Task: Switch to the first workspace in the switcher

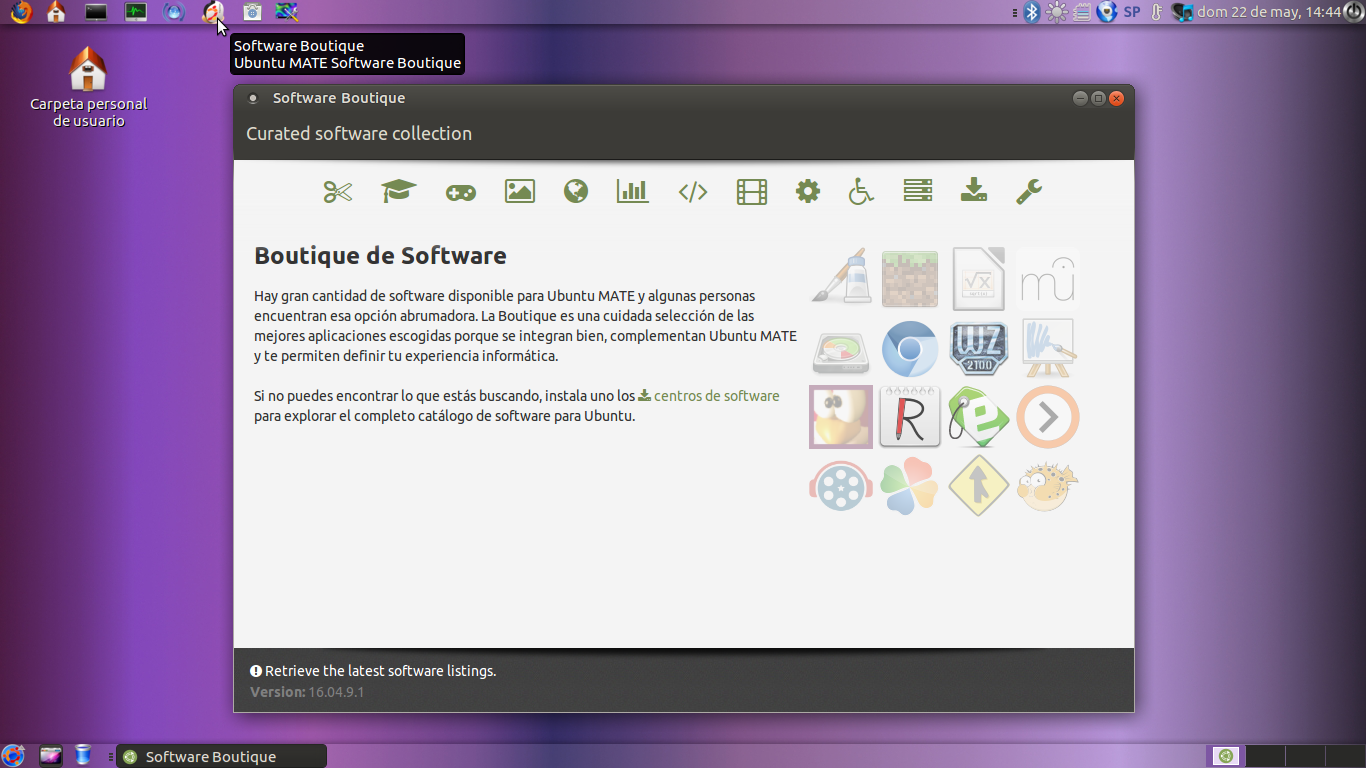Action: tap(1226, 756)
